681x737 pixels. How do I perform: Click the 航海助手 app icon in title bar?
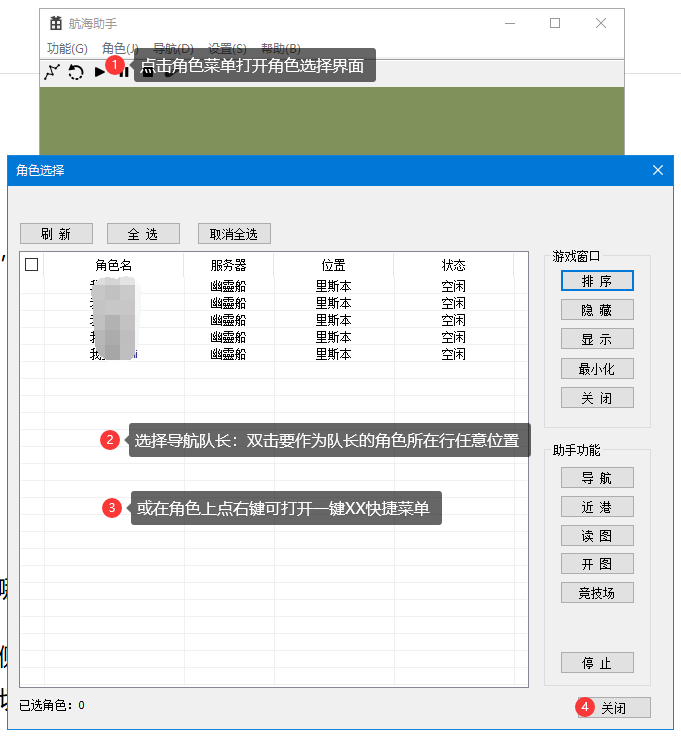click(56, 23)
